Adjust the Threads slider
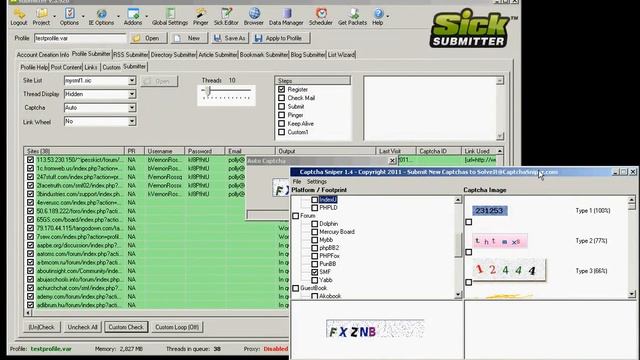 209,91
